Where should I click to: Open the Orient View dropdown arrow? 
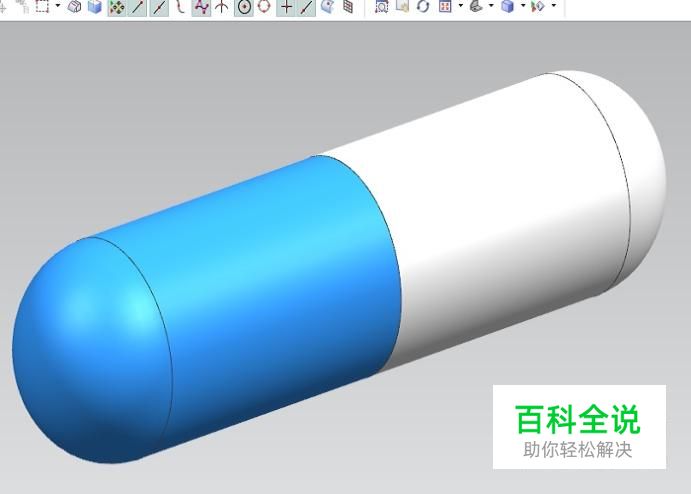[x=461, y=6]
